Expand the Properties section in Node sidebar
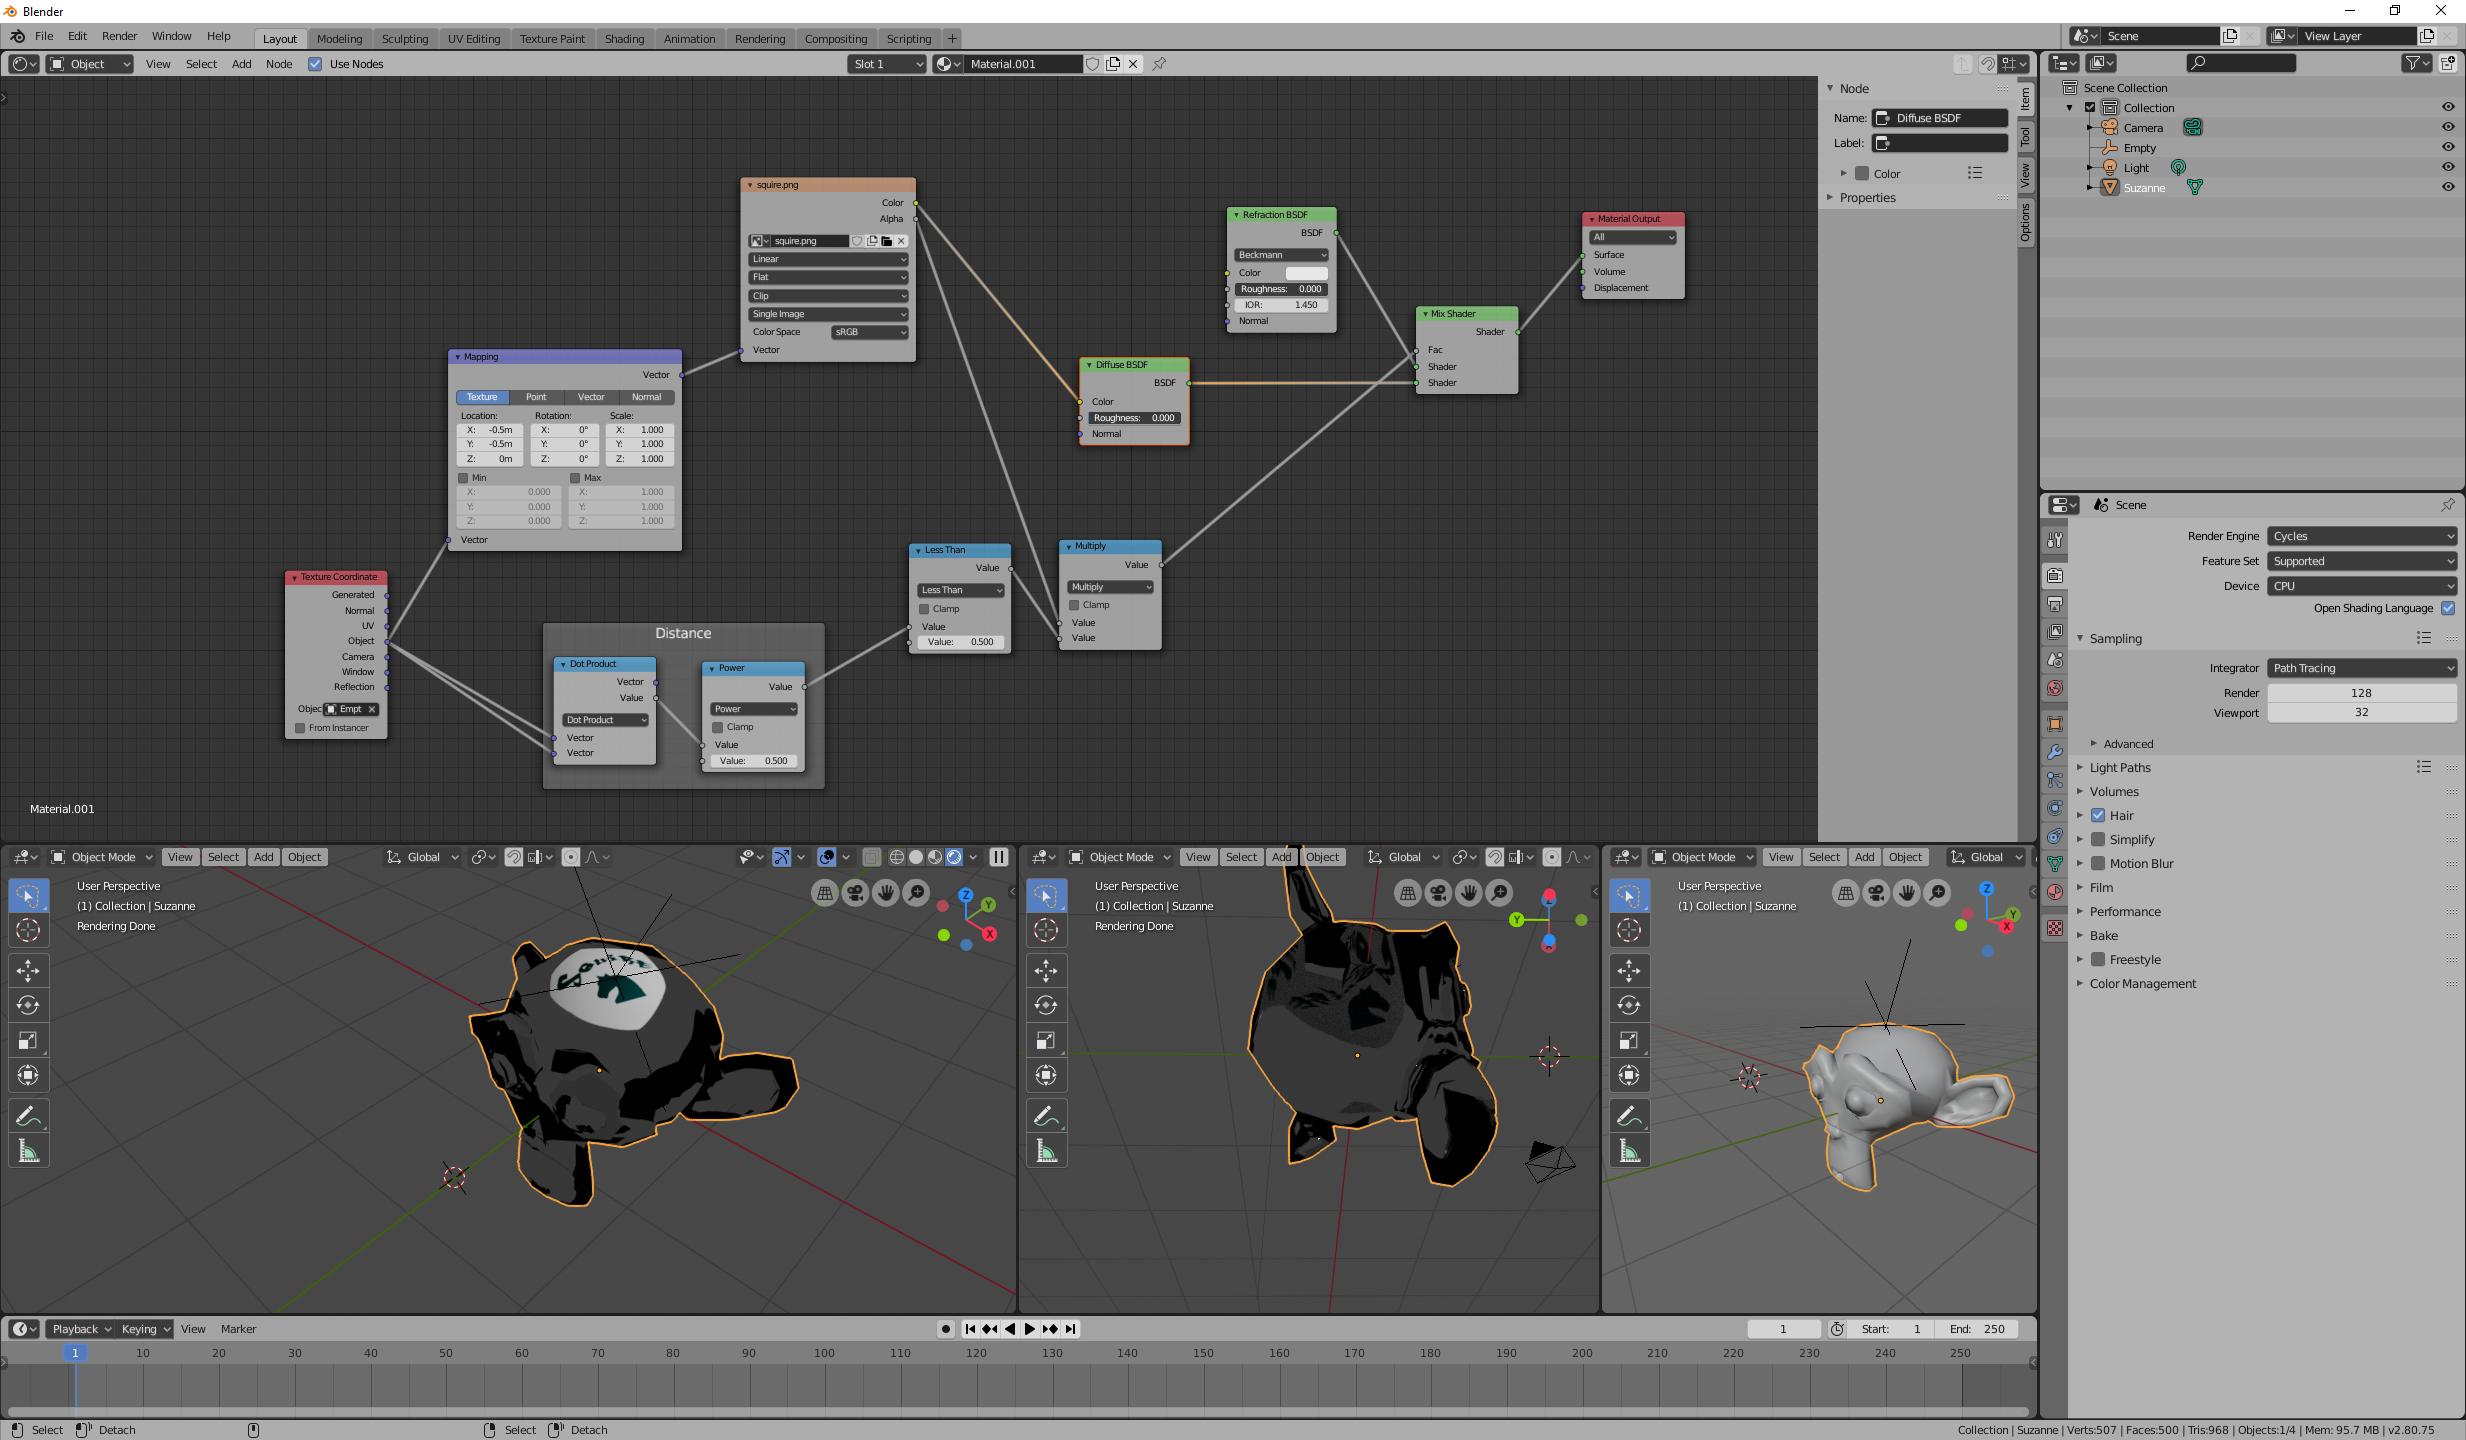The image size is (2466, 1440). (1866, 197)
